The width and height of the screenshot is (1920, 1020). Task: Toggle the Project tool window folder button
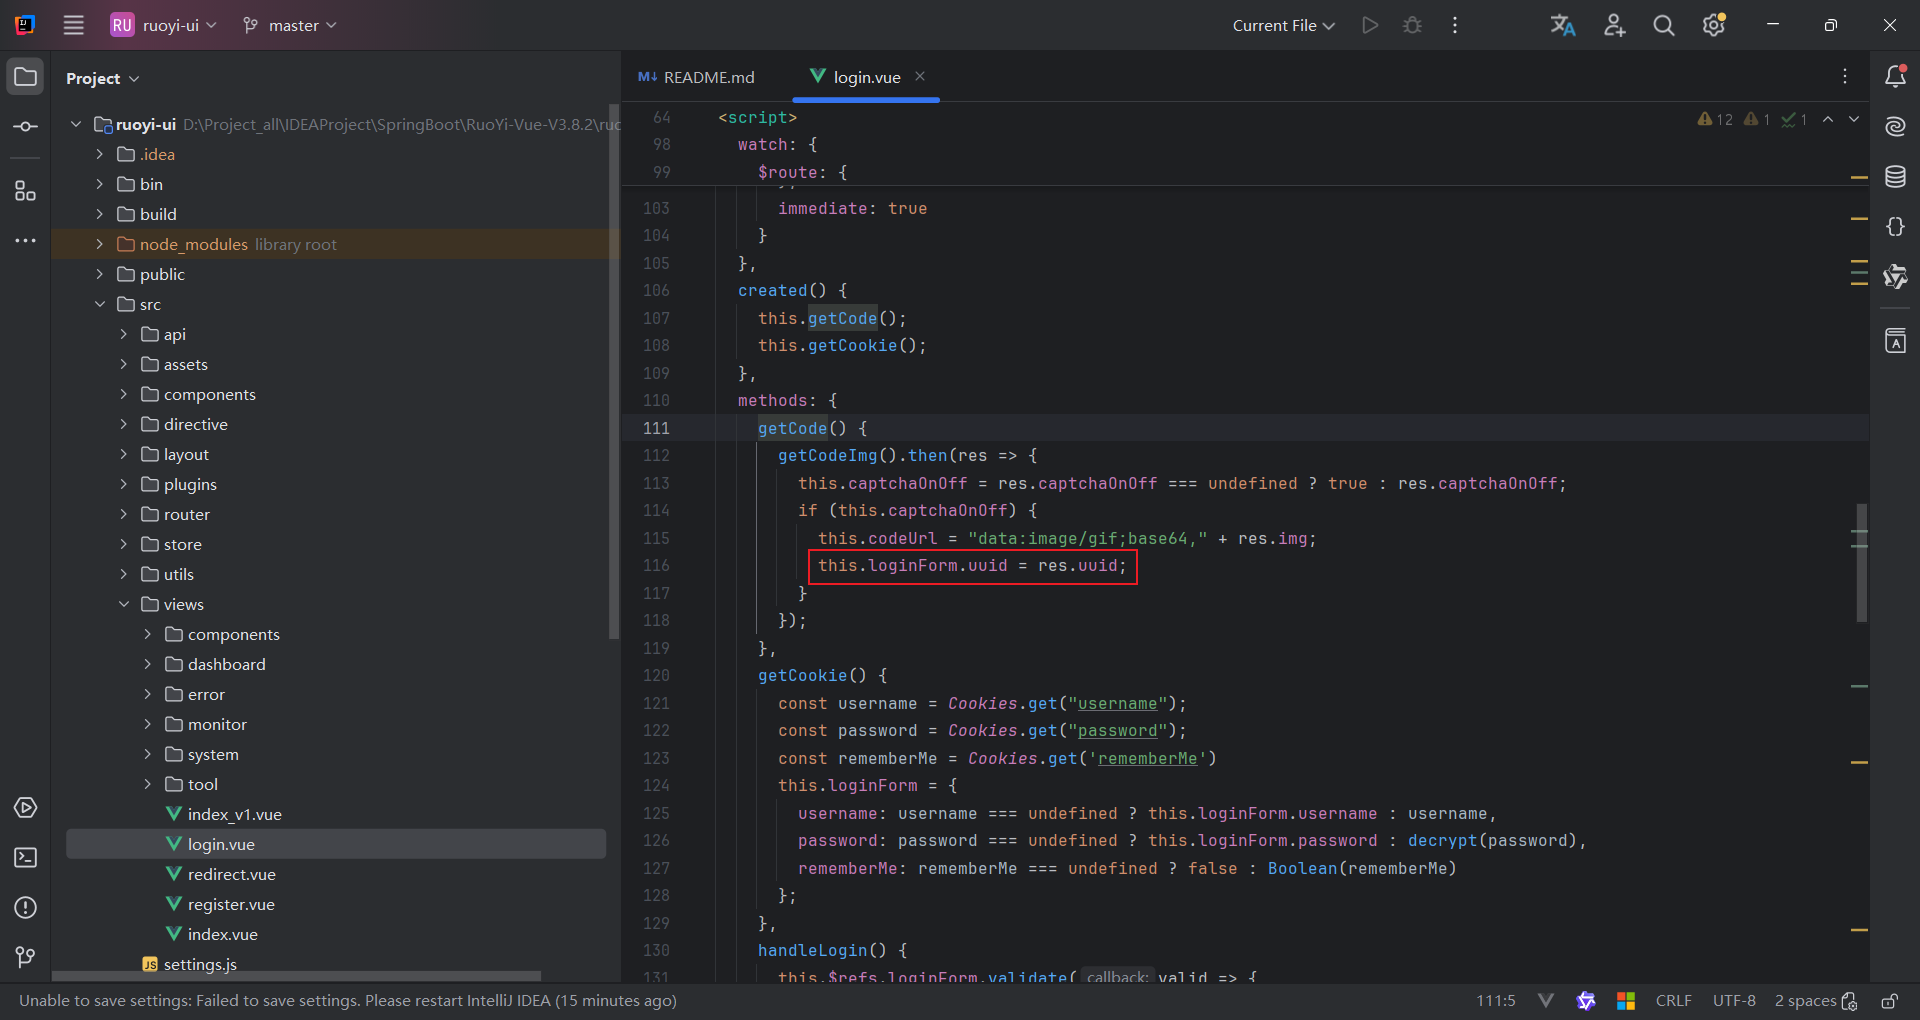point(26,77)
